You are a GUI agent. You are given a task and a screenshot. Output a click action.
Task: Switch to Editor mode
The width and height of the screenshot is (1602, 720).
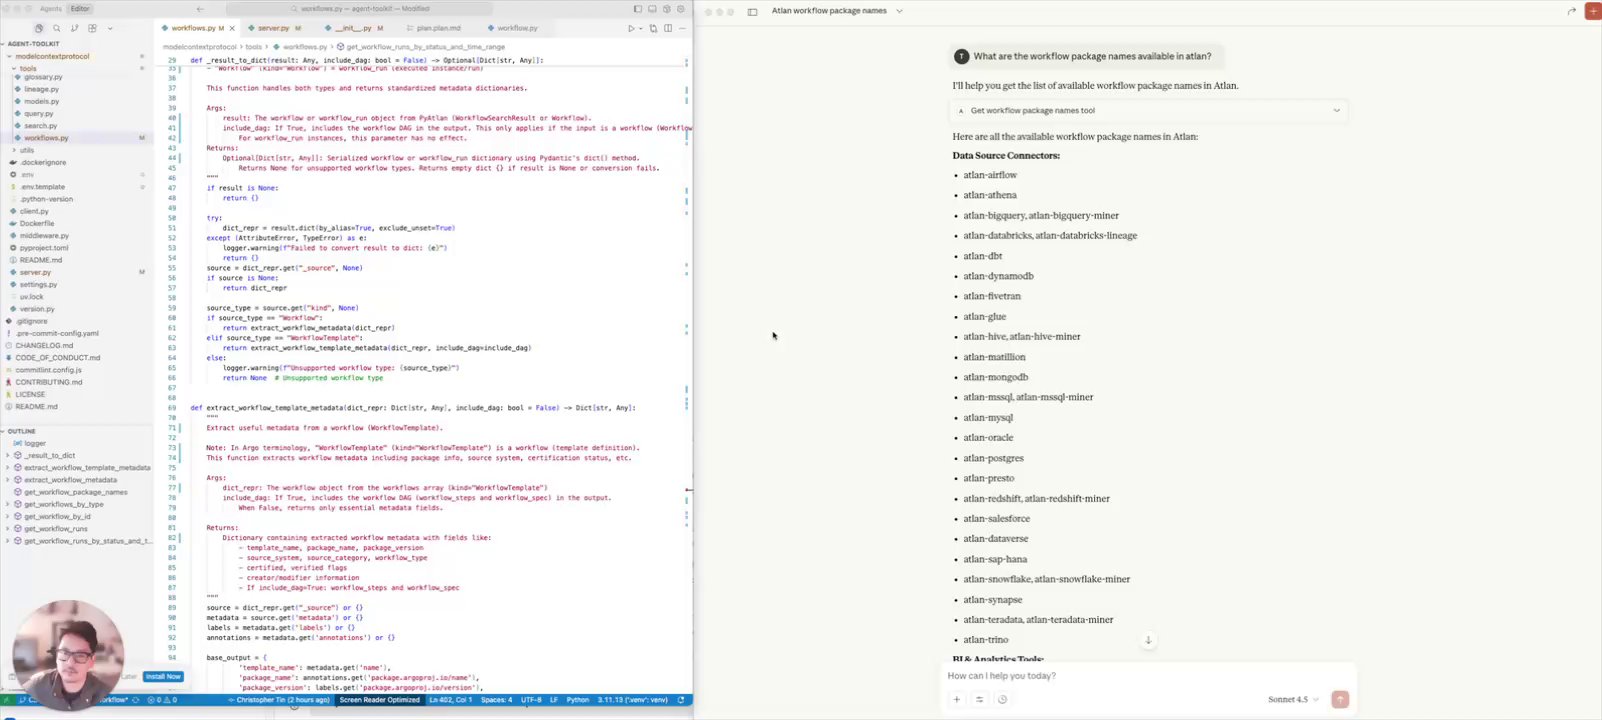click(x=79, y=9)
